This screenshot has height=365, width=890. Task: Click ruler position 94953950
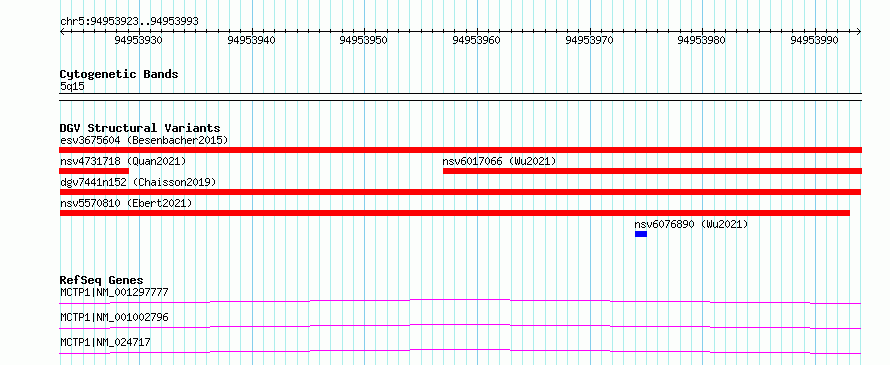pyautogui.click(x=364, y=40)
